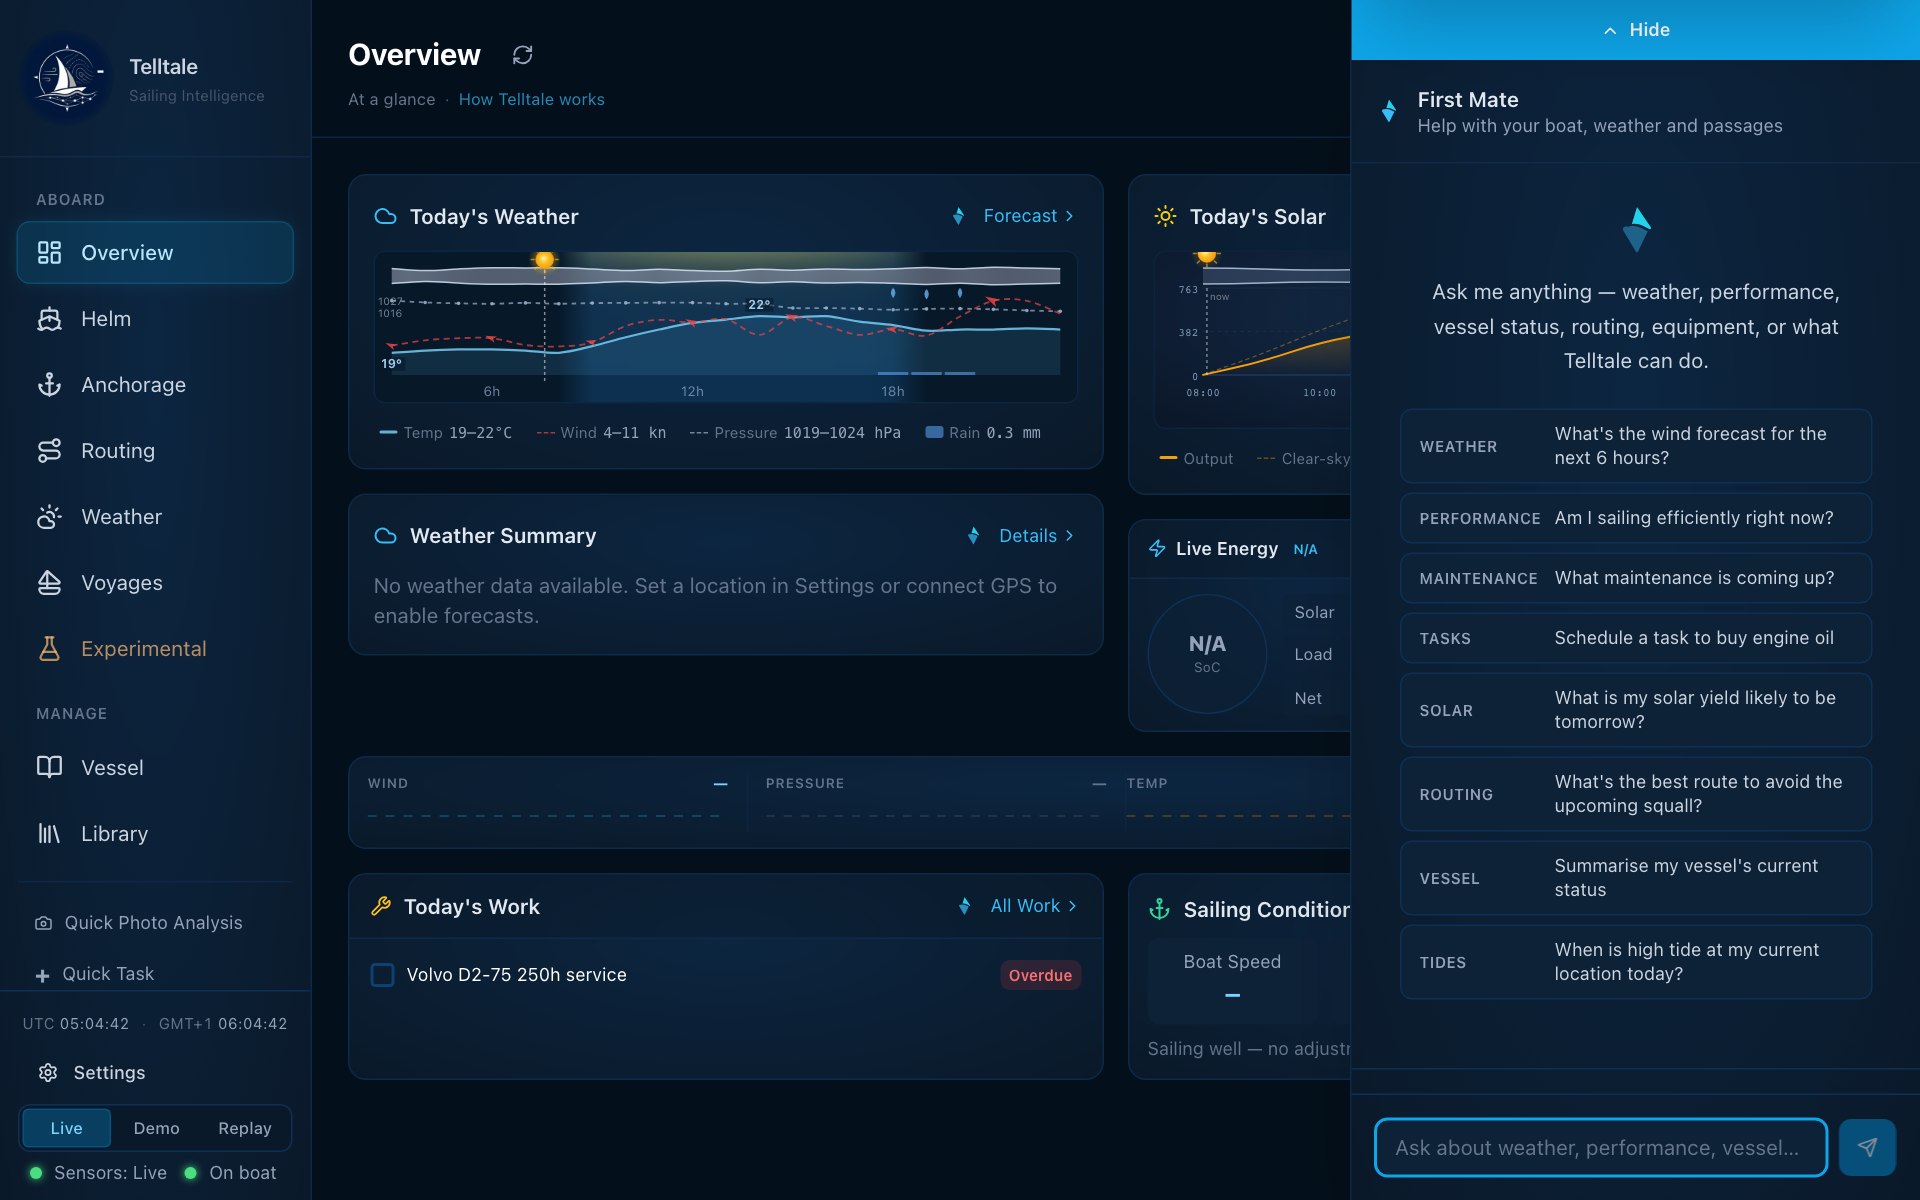Click the Quick Task plus icon
This screenshot has height=1200, width=1920.
pos(42,975)
